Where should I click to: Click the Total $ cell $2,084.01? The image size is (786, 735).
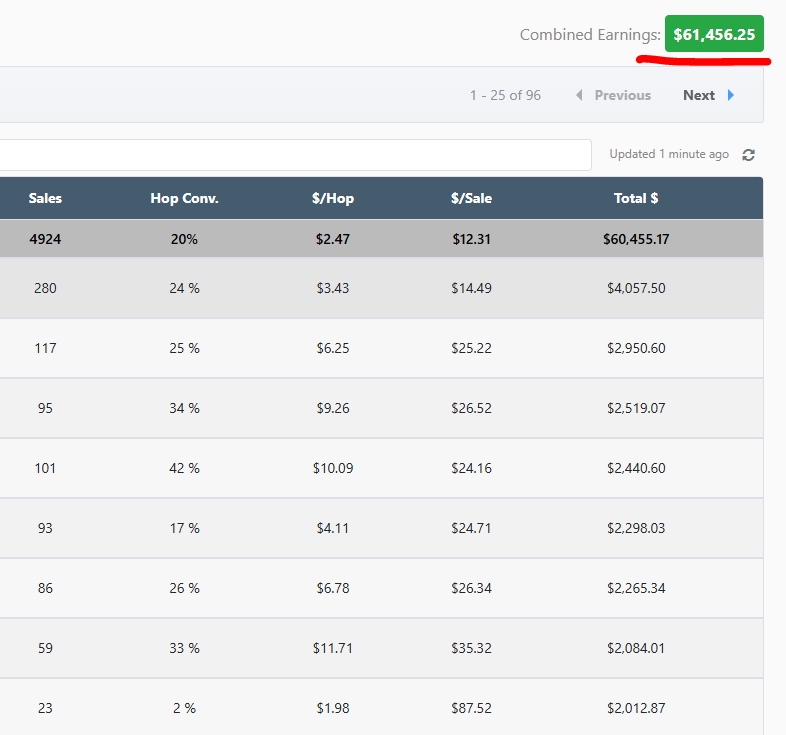pos(636,648)
